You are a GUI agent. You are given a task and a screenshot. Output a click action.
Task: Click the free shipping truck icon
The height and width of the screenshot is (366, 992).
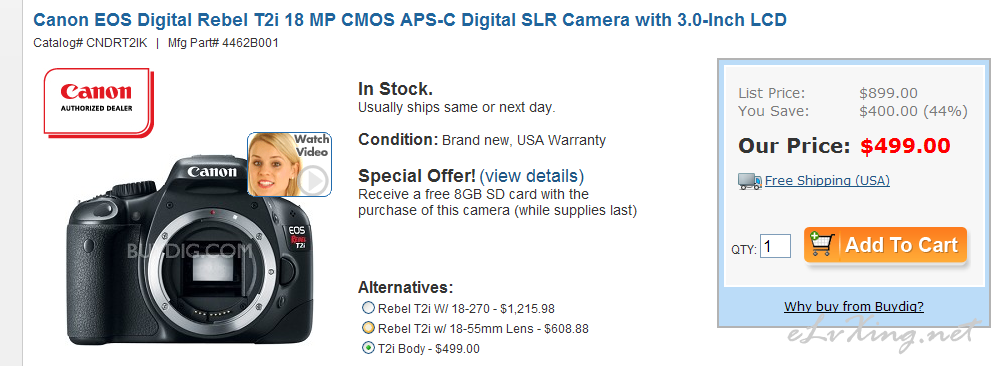(750, 181)
